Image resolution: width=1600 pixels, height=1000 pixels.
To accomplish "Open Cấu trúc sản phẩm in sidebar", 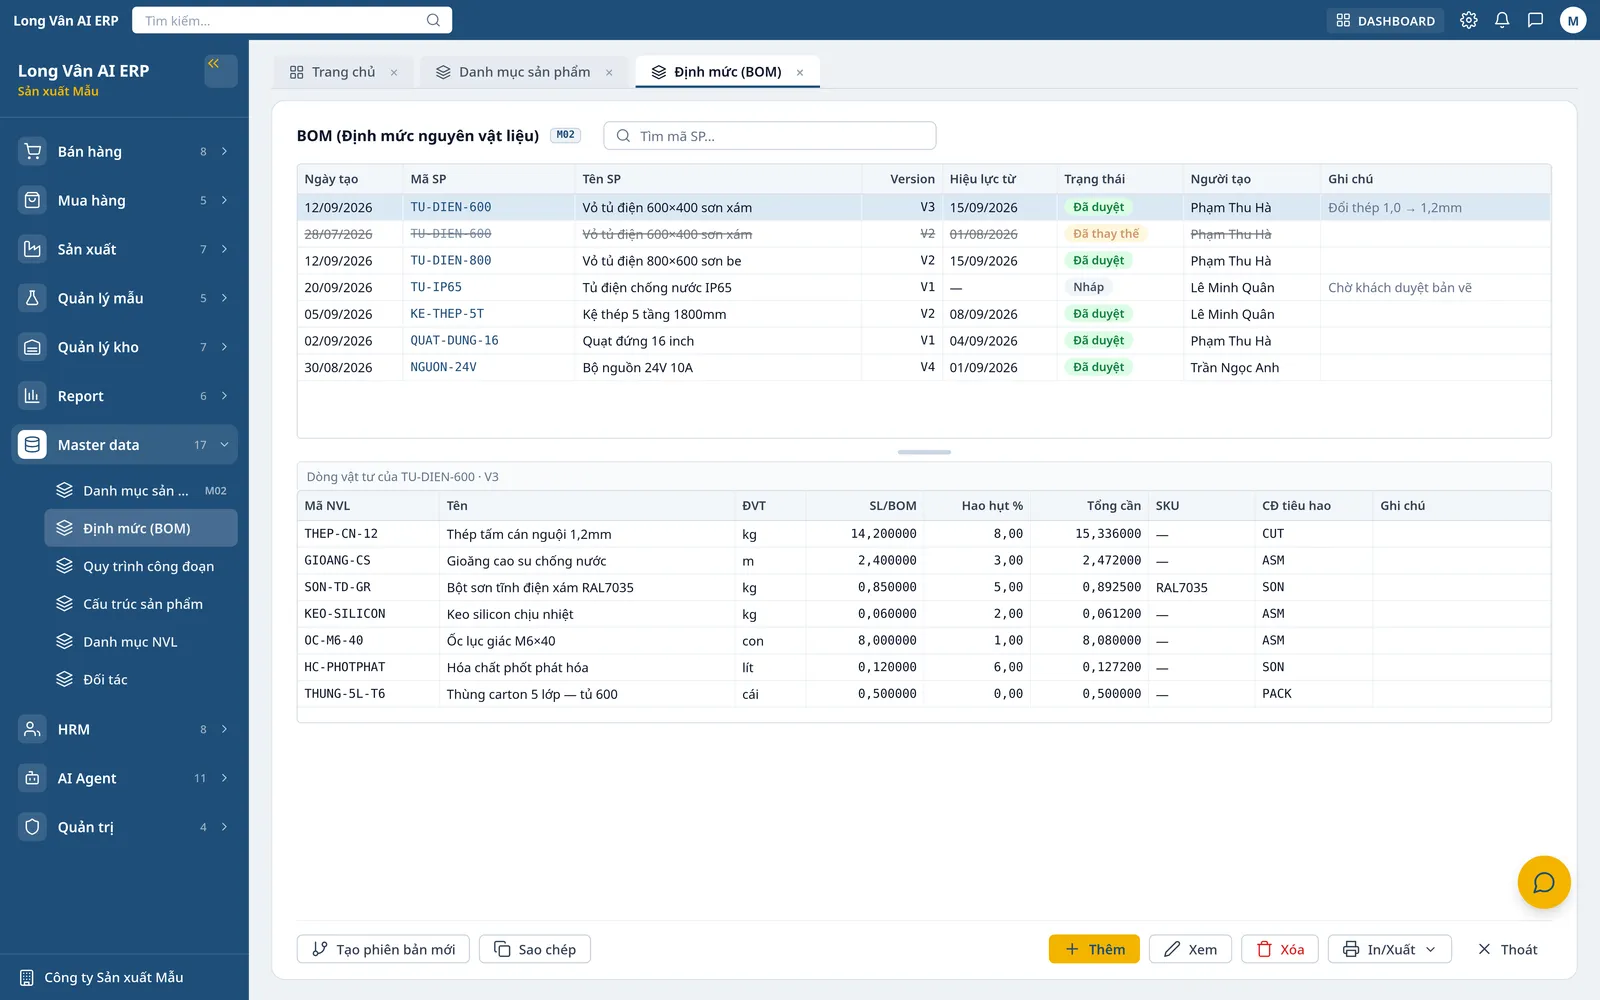I will point(141,604).
